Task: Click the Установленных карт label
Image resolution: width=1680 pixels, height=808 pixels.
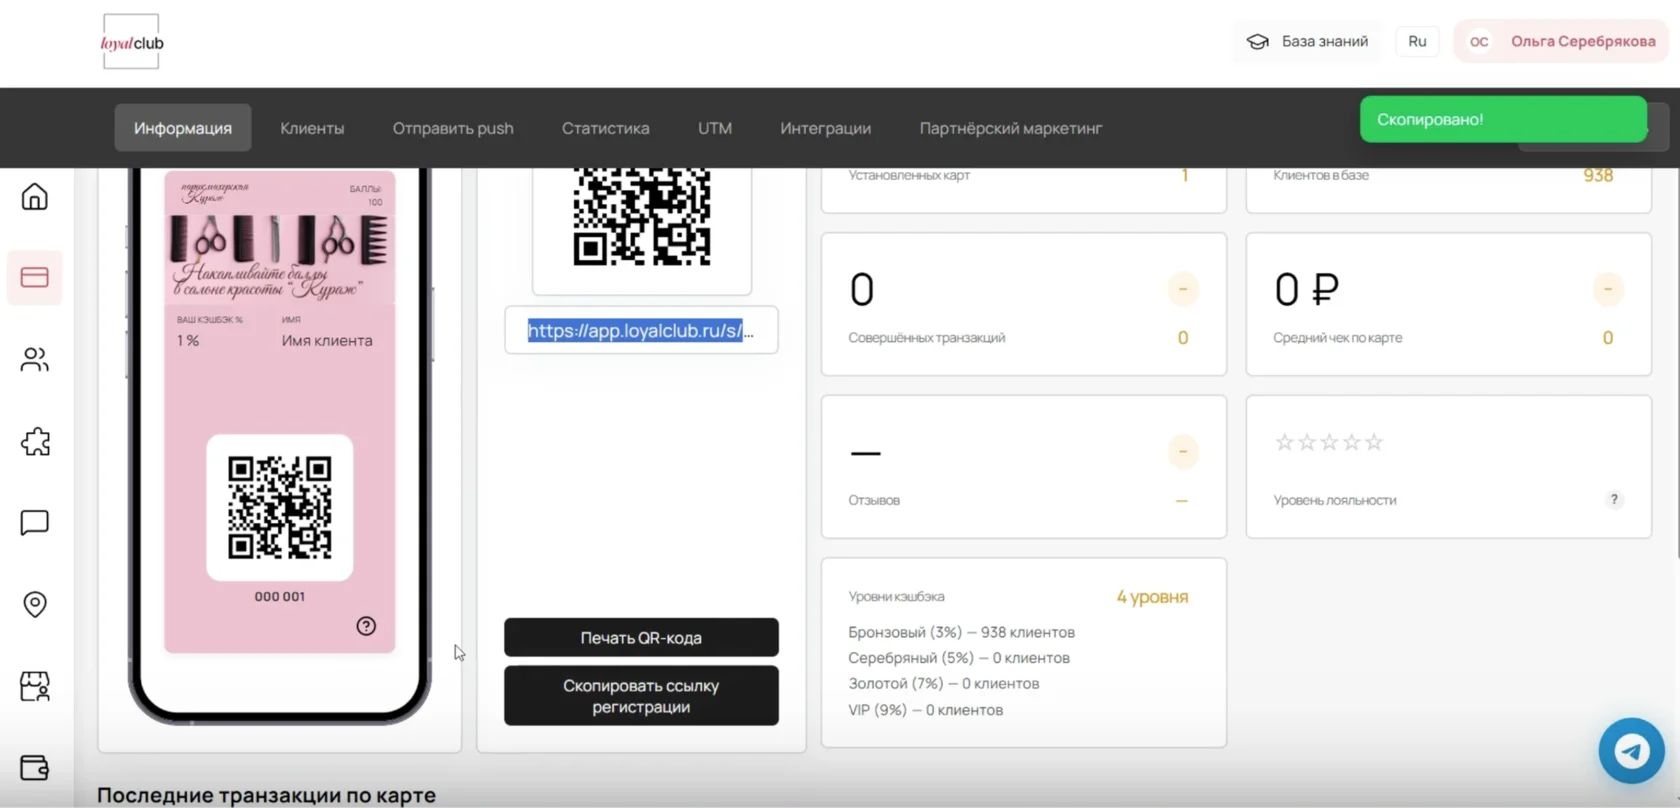Action: click(x=909, y=175)
